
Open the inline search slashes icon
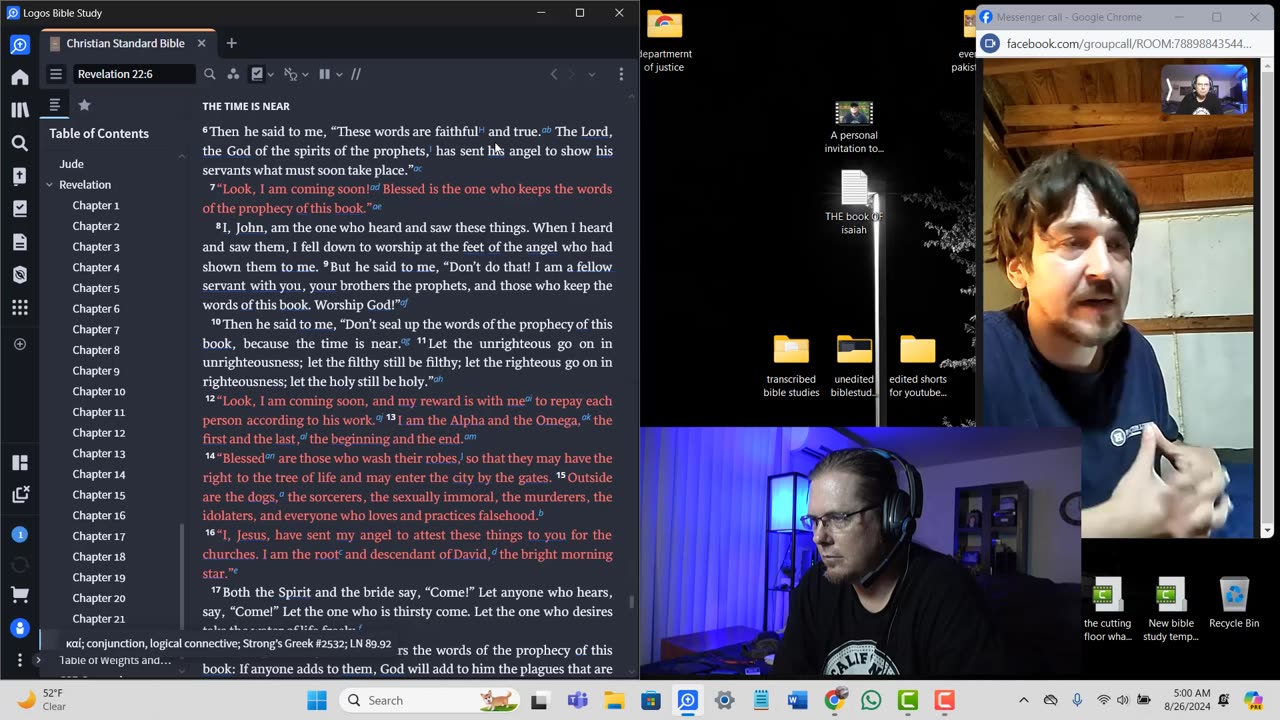tap(355, 74)
